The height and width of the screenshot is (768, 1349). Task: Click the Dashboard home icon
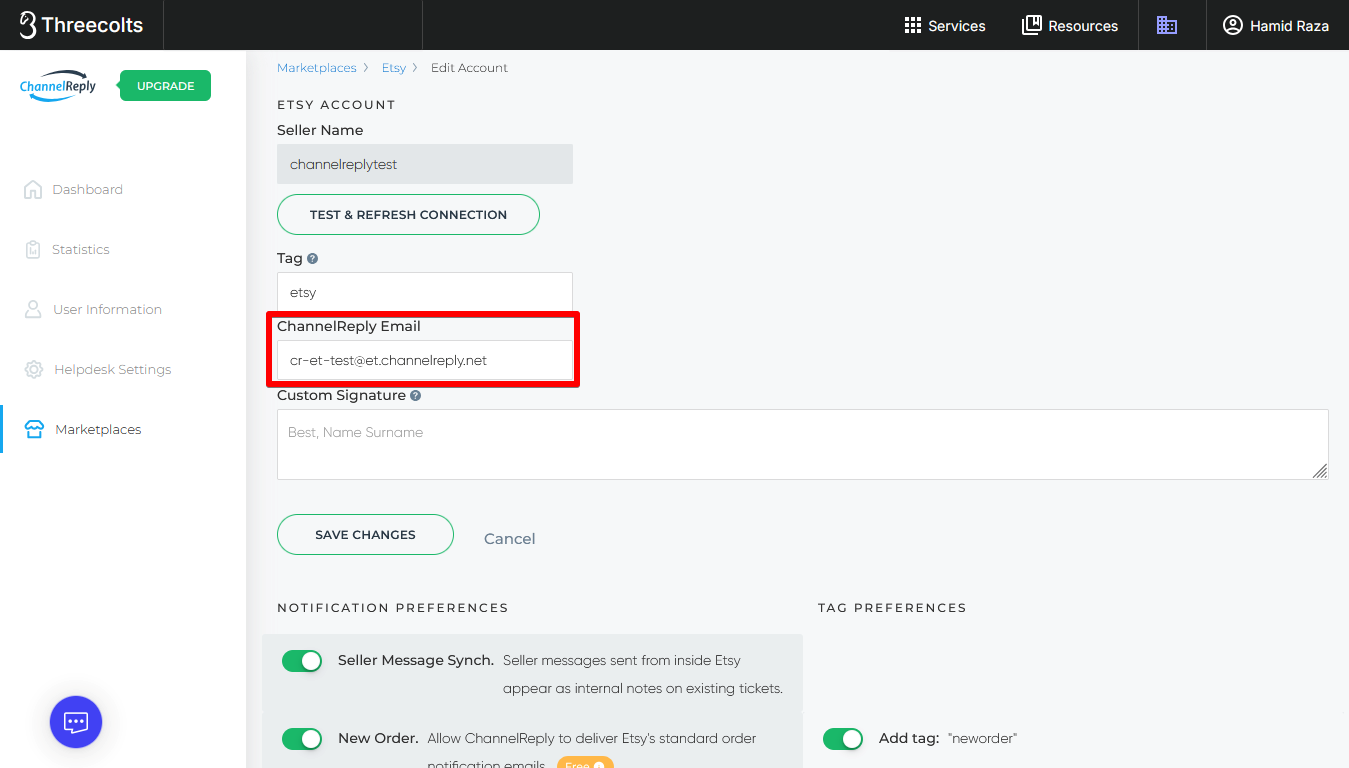tap(33, 189)
